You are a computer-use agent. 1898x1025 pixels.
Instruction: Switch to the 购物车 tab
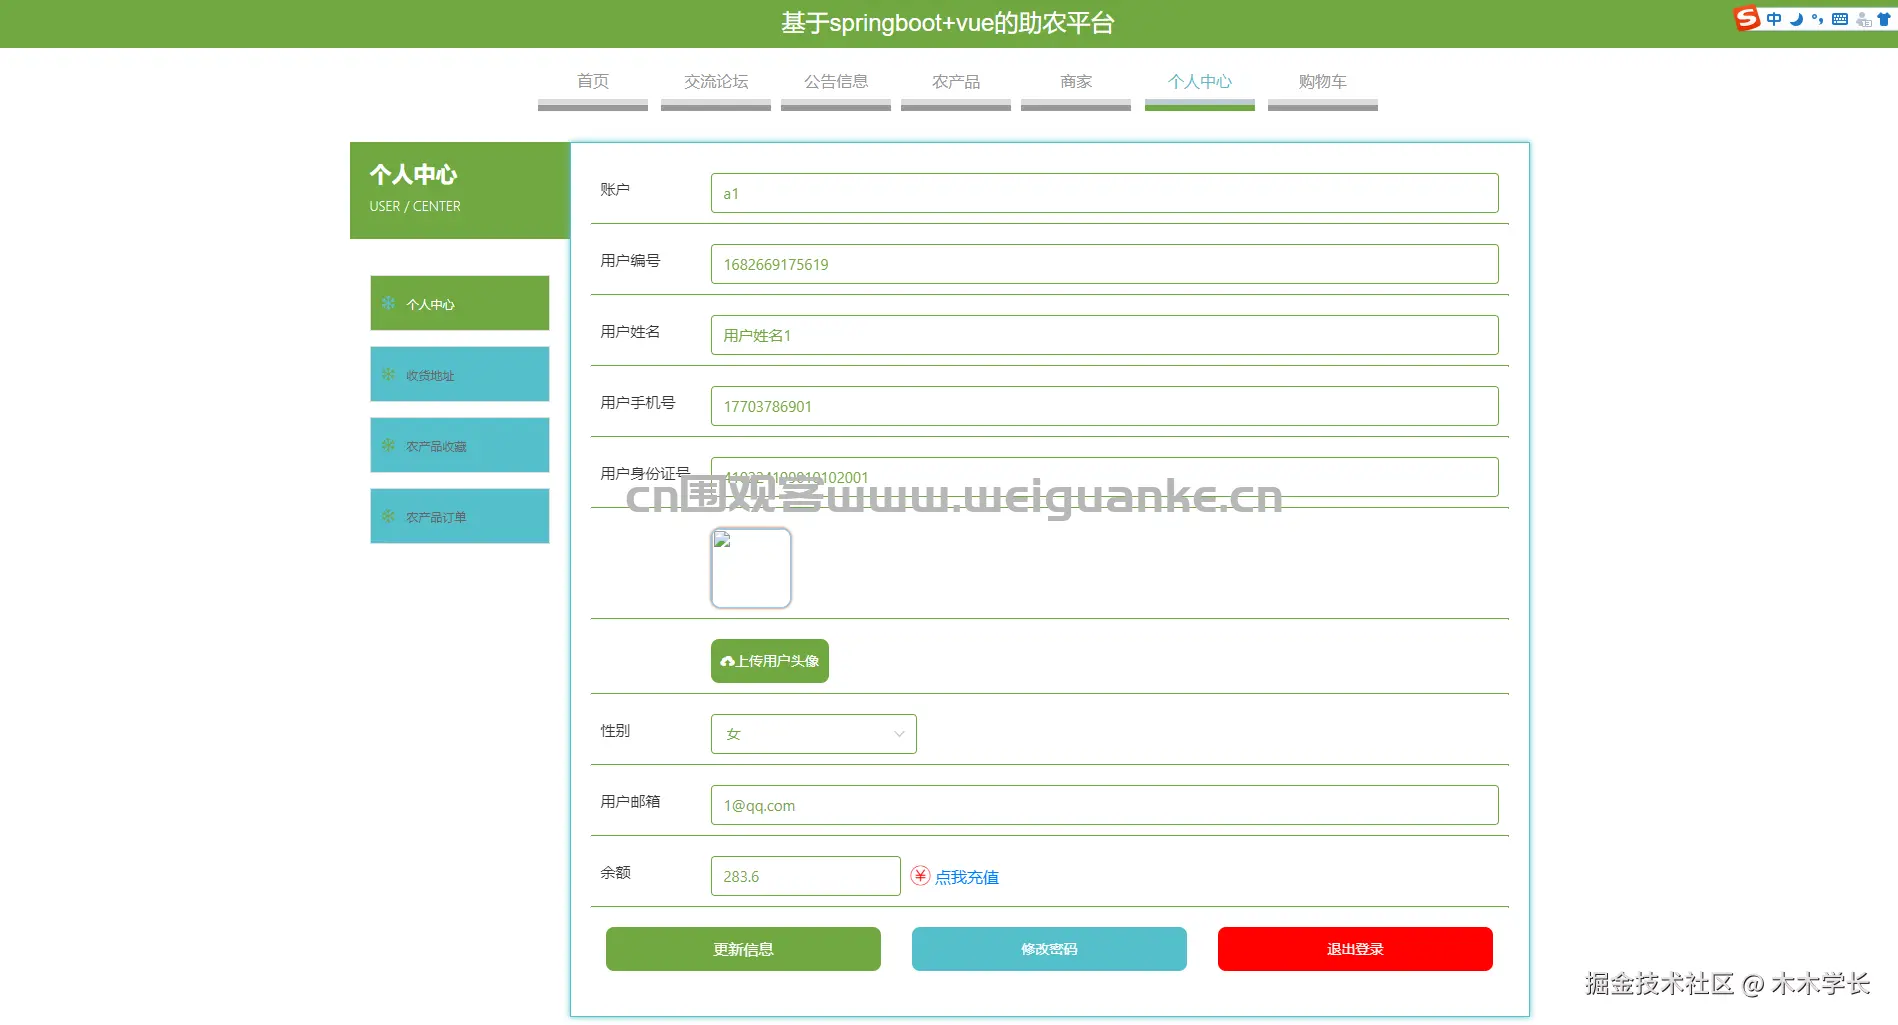tap(1322, 82)
